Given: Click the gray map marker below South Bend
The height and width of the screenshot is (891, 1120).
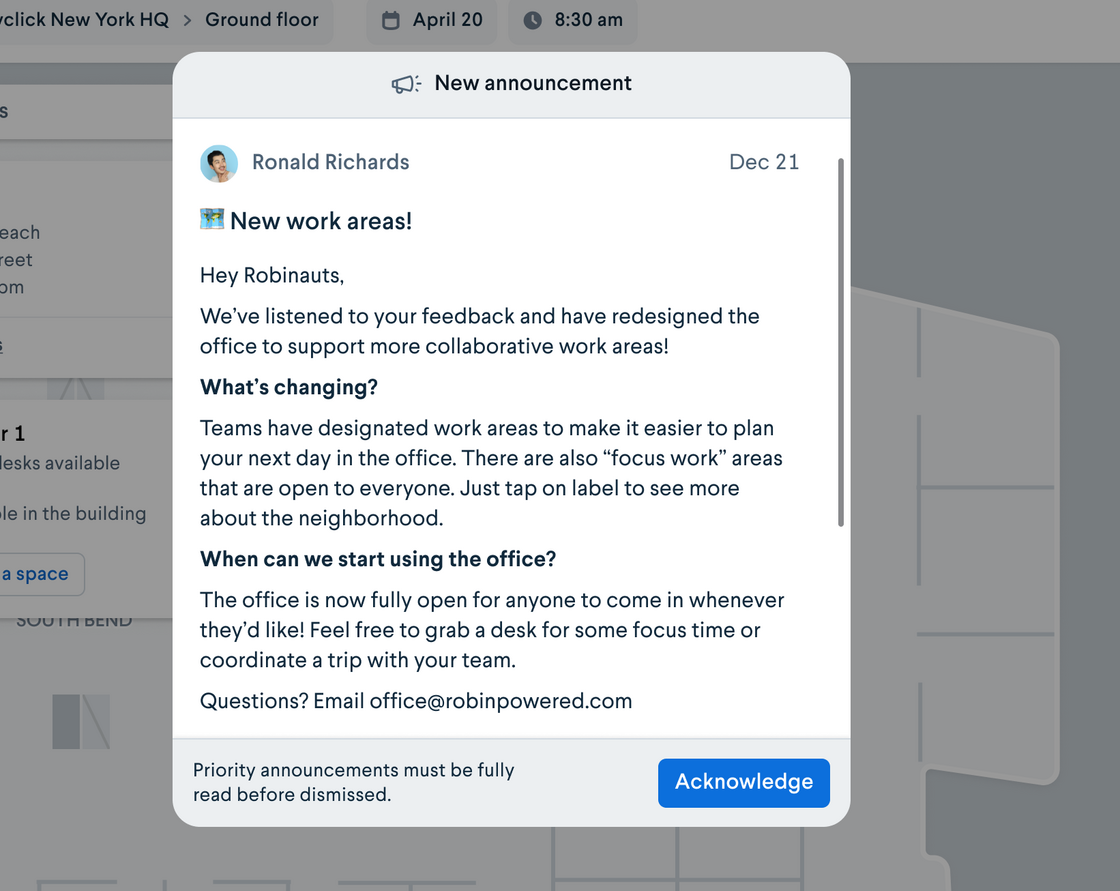Looking at the screenshot, I should tap(81, 721).
